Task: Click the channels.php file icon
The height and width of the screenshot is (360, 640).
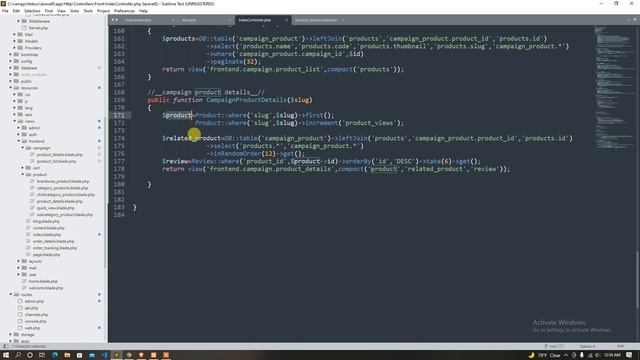Action: [x=20, y=314]
